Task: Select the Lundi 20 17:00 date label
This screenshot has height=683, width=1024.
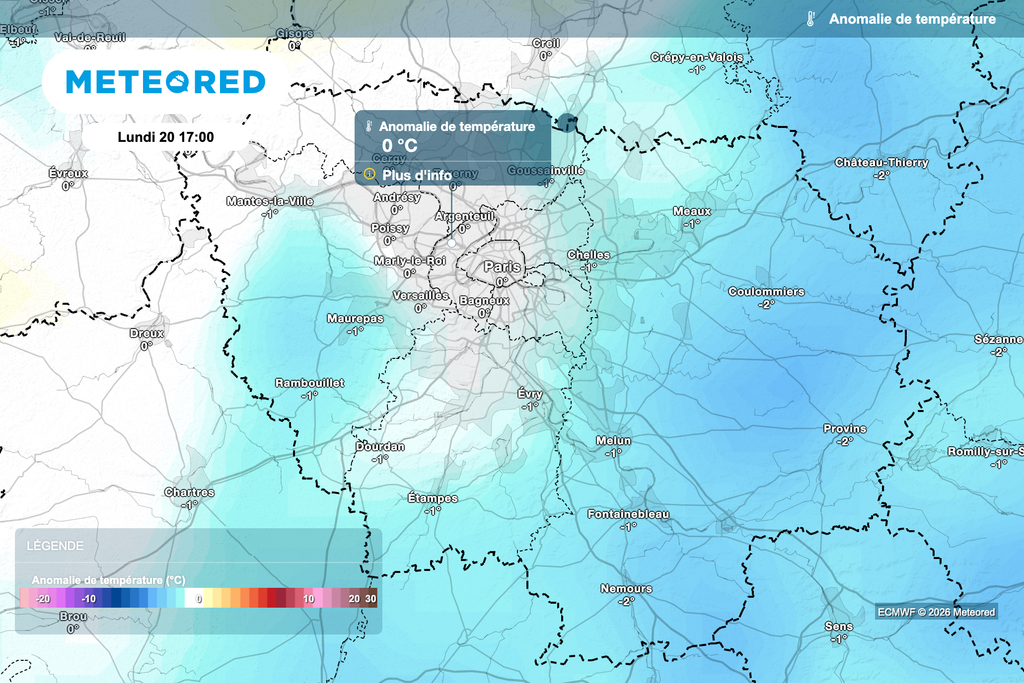Action: tap(166, 137)
